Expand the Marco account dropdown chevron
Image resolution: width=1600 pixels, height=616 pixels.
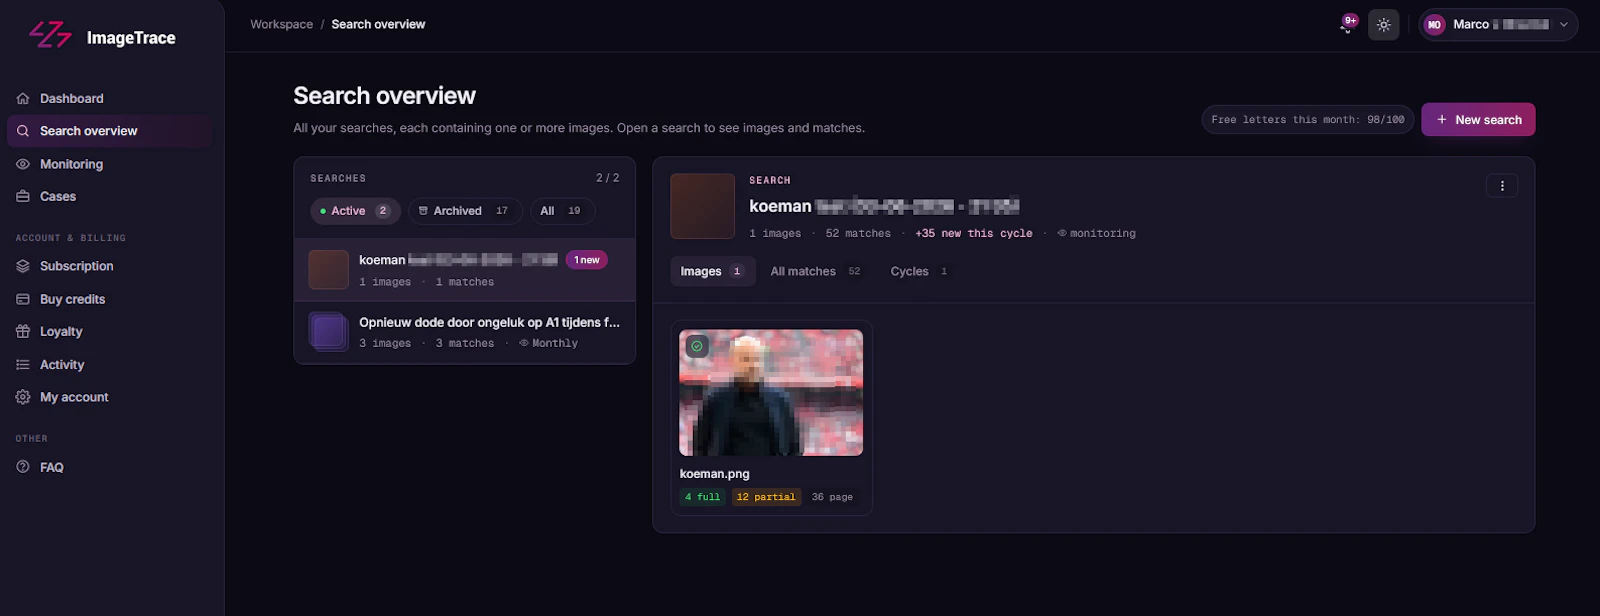tap(1564, 25)
